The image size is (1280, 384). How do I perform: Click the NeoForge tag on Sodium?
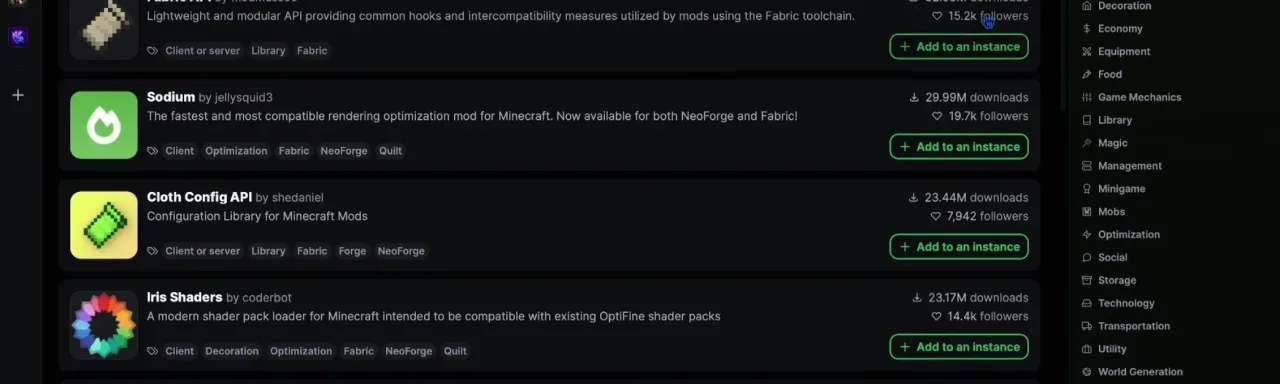pos(344,151)
